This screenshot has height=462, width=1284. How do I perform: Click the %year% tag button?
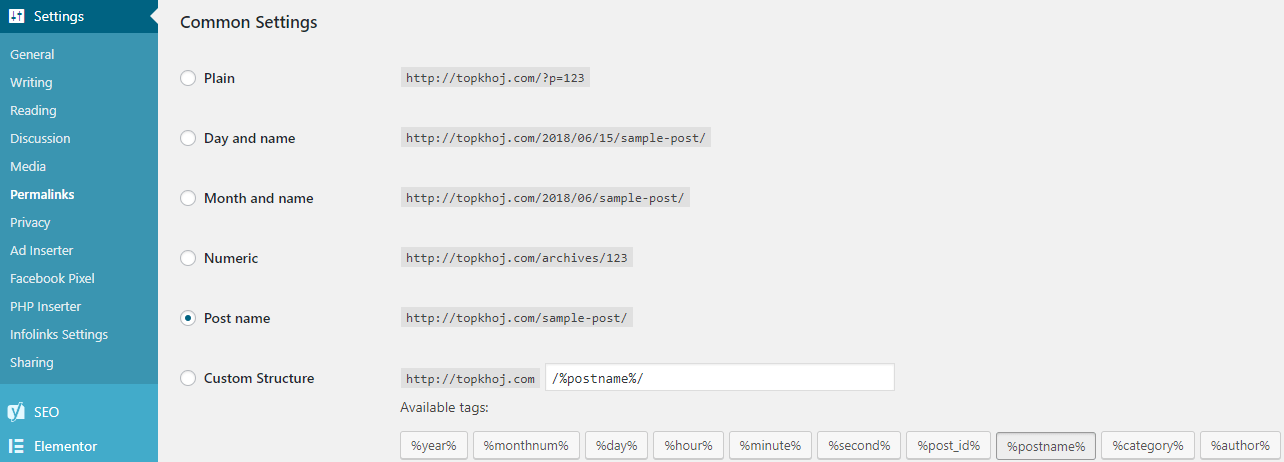click(x=433, y=445)
